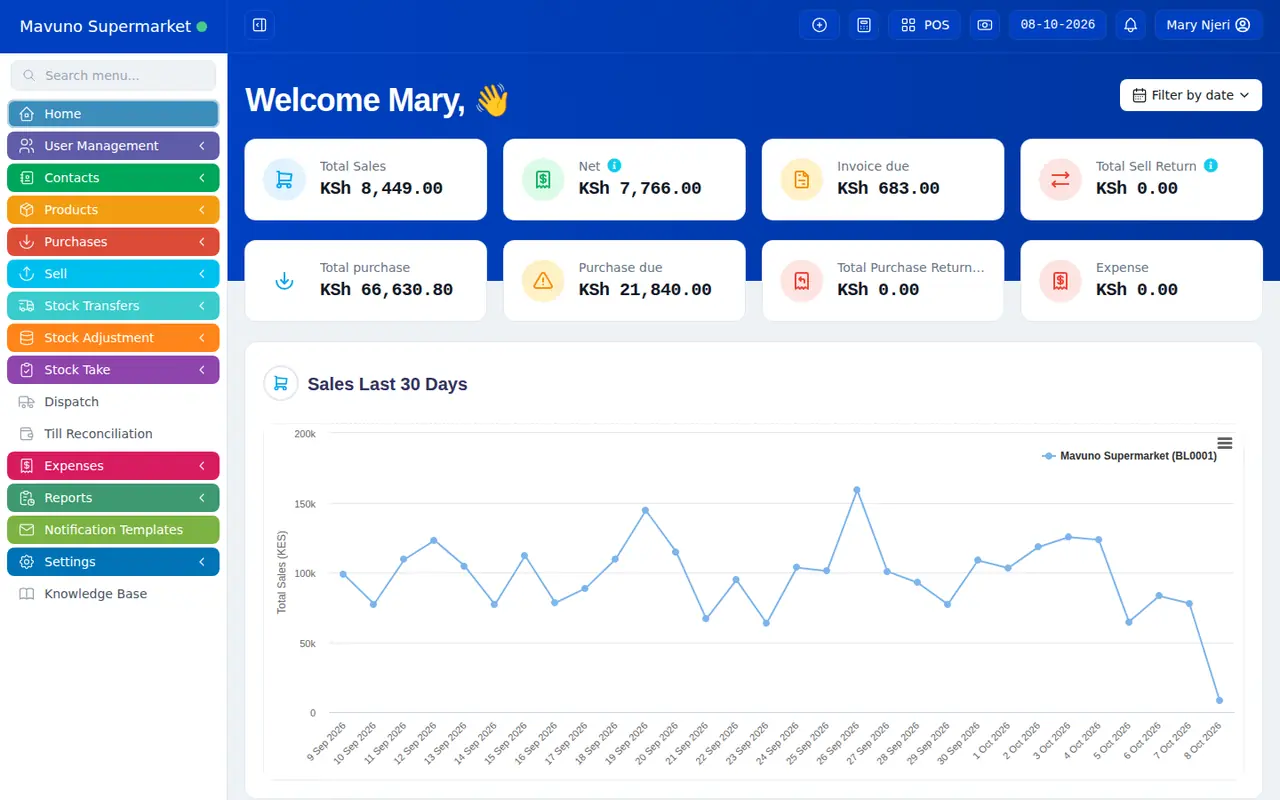Viewport: 1280px width, 800px height.
Task: Expand the User Management menu
Action: pos(113,146)
